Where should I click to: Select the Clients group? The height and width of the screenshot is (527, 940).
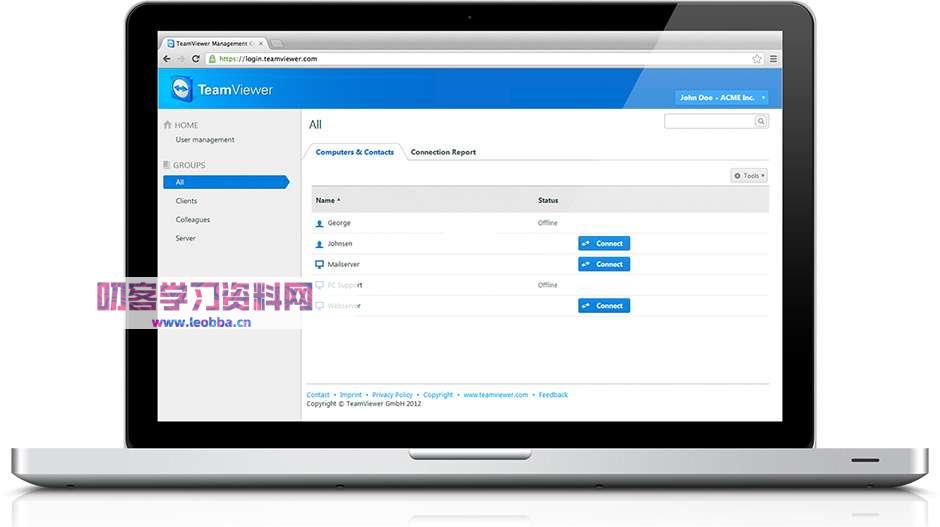[186, 201]
